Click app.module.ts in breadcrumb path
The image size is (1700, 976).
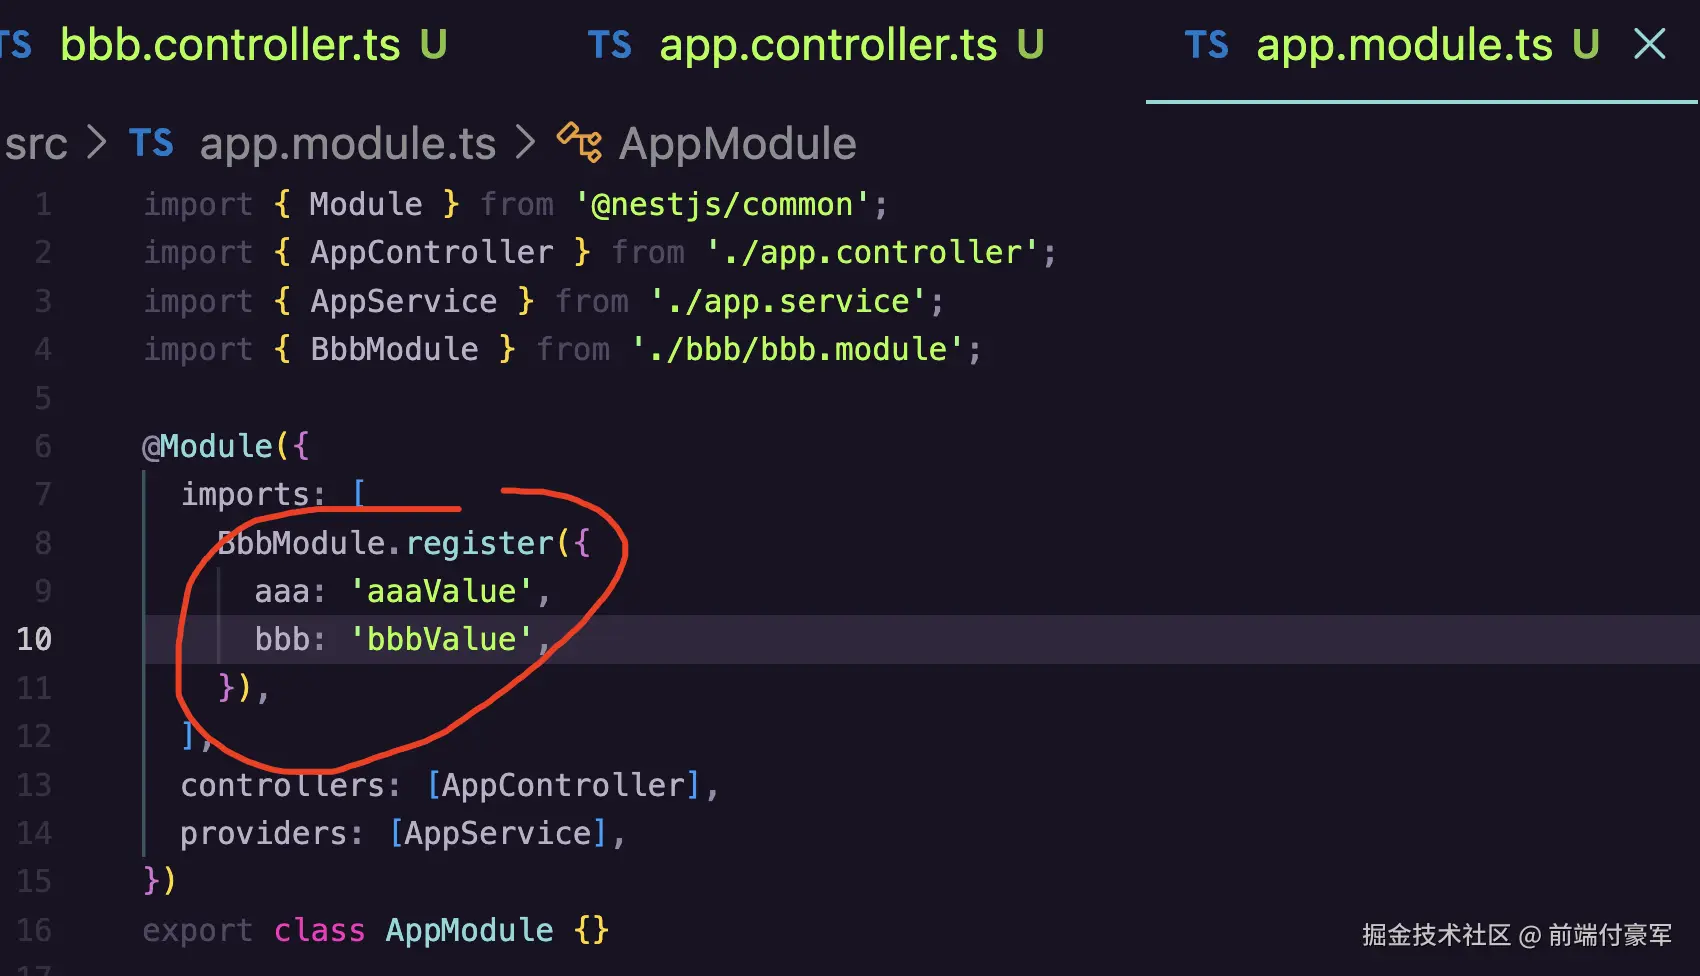(x=347, y=144)
